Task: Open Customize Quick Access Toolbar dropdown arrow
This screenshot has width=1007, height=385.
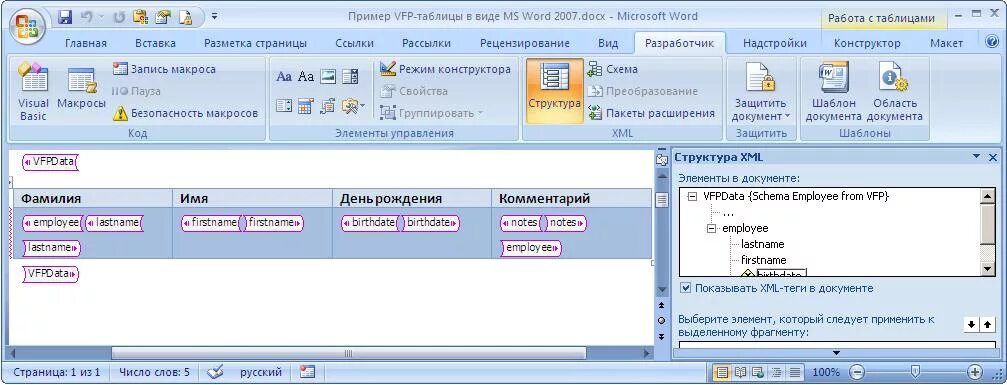Action: coord(215,16)
